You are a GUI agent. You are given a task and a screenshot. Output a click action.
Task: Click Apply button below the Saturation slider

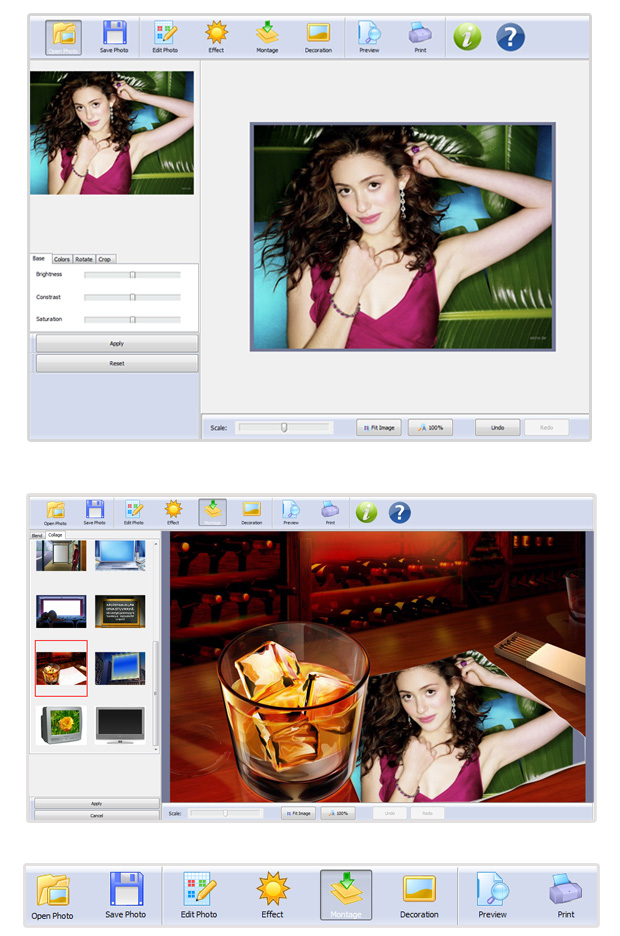click(117, 343)
